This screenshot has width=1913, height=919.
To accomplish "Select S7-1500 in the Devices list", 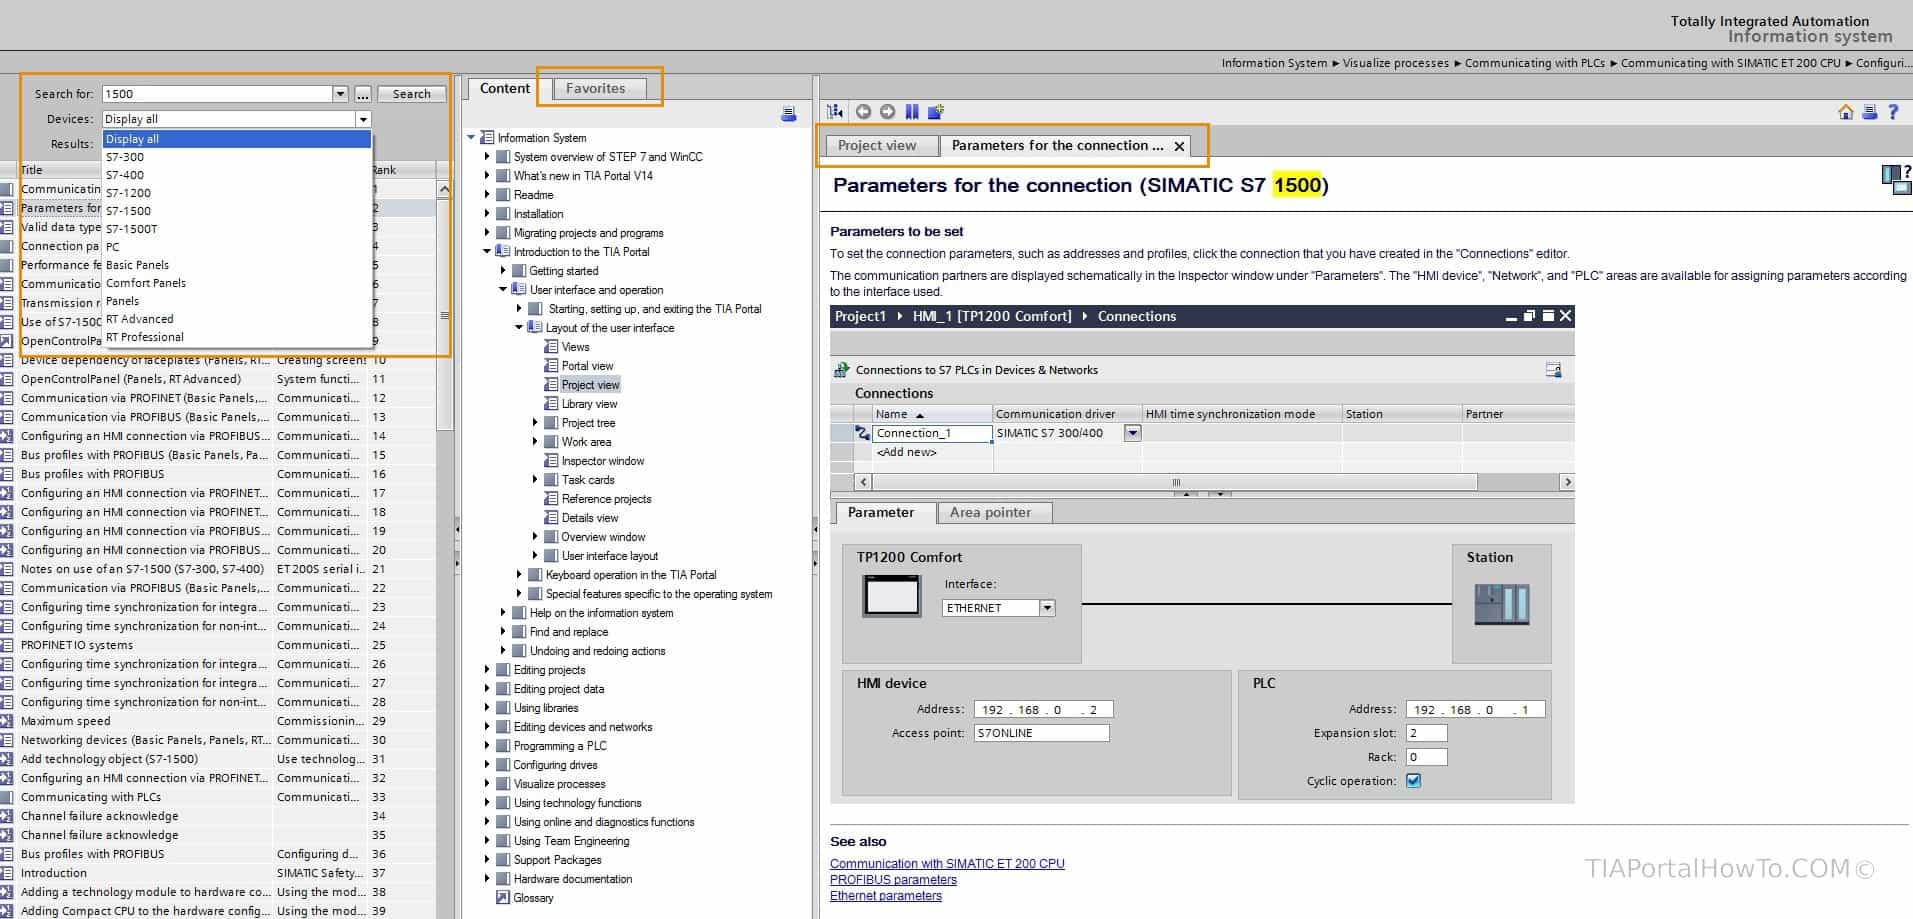I will click(128, 210).
